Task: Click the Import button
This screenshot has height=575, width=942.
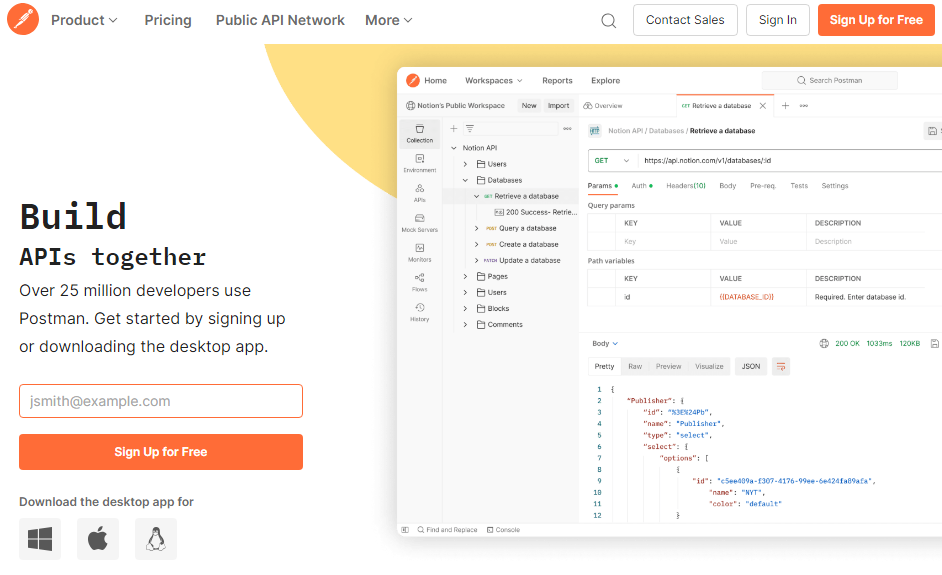Action: click(558, 106)
